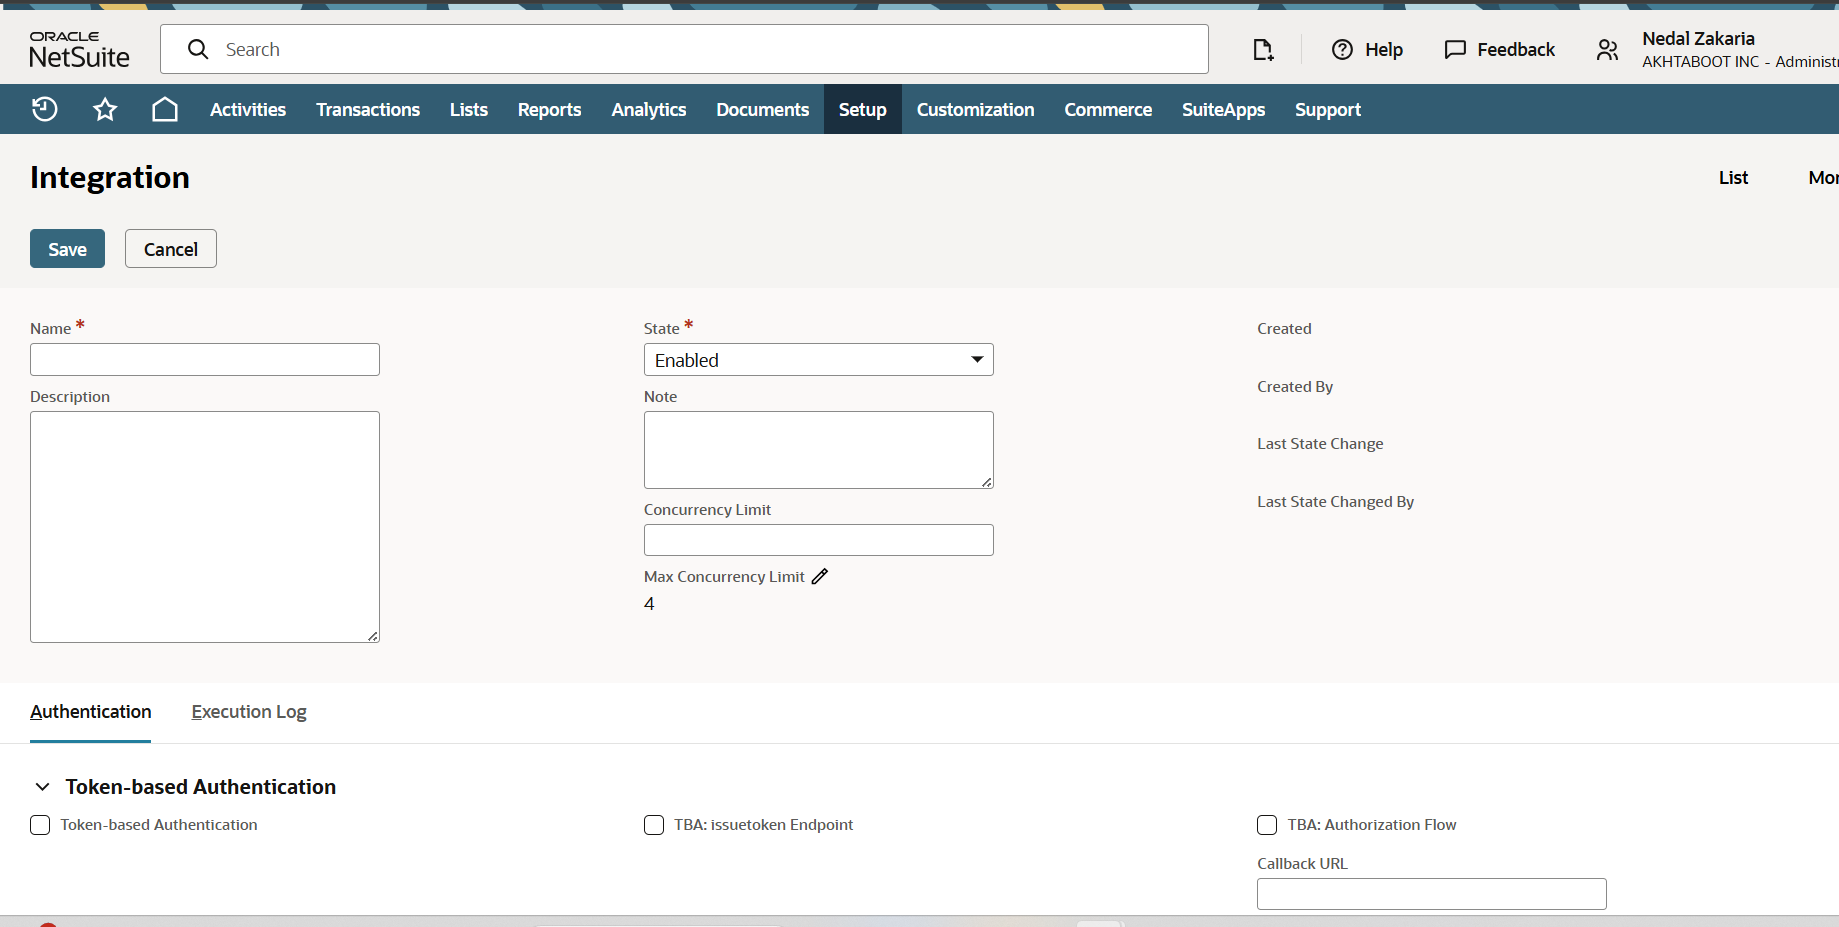Open the Create New document icon
This screenshot has height=927, width=1839.
pos(1263,49)
